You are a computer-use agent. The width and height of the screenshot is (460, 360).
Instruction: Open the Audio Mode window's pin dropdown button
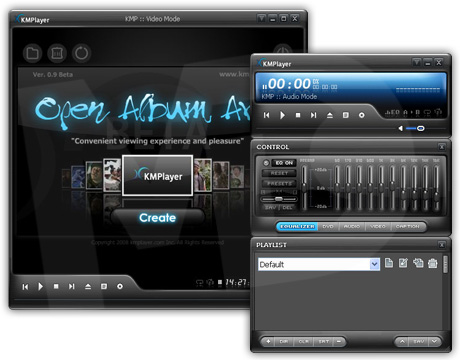coord(416,62)
